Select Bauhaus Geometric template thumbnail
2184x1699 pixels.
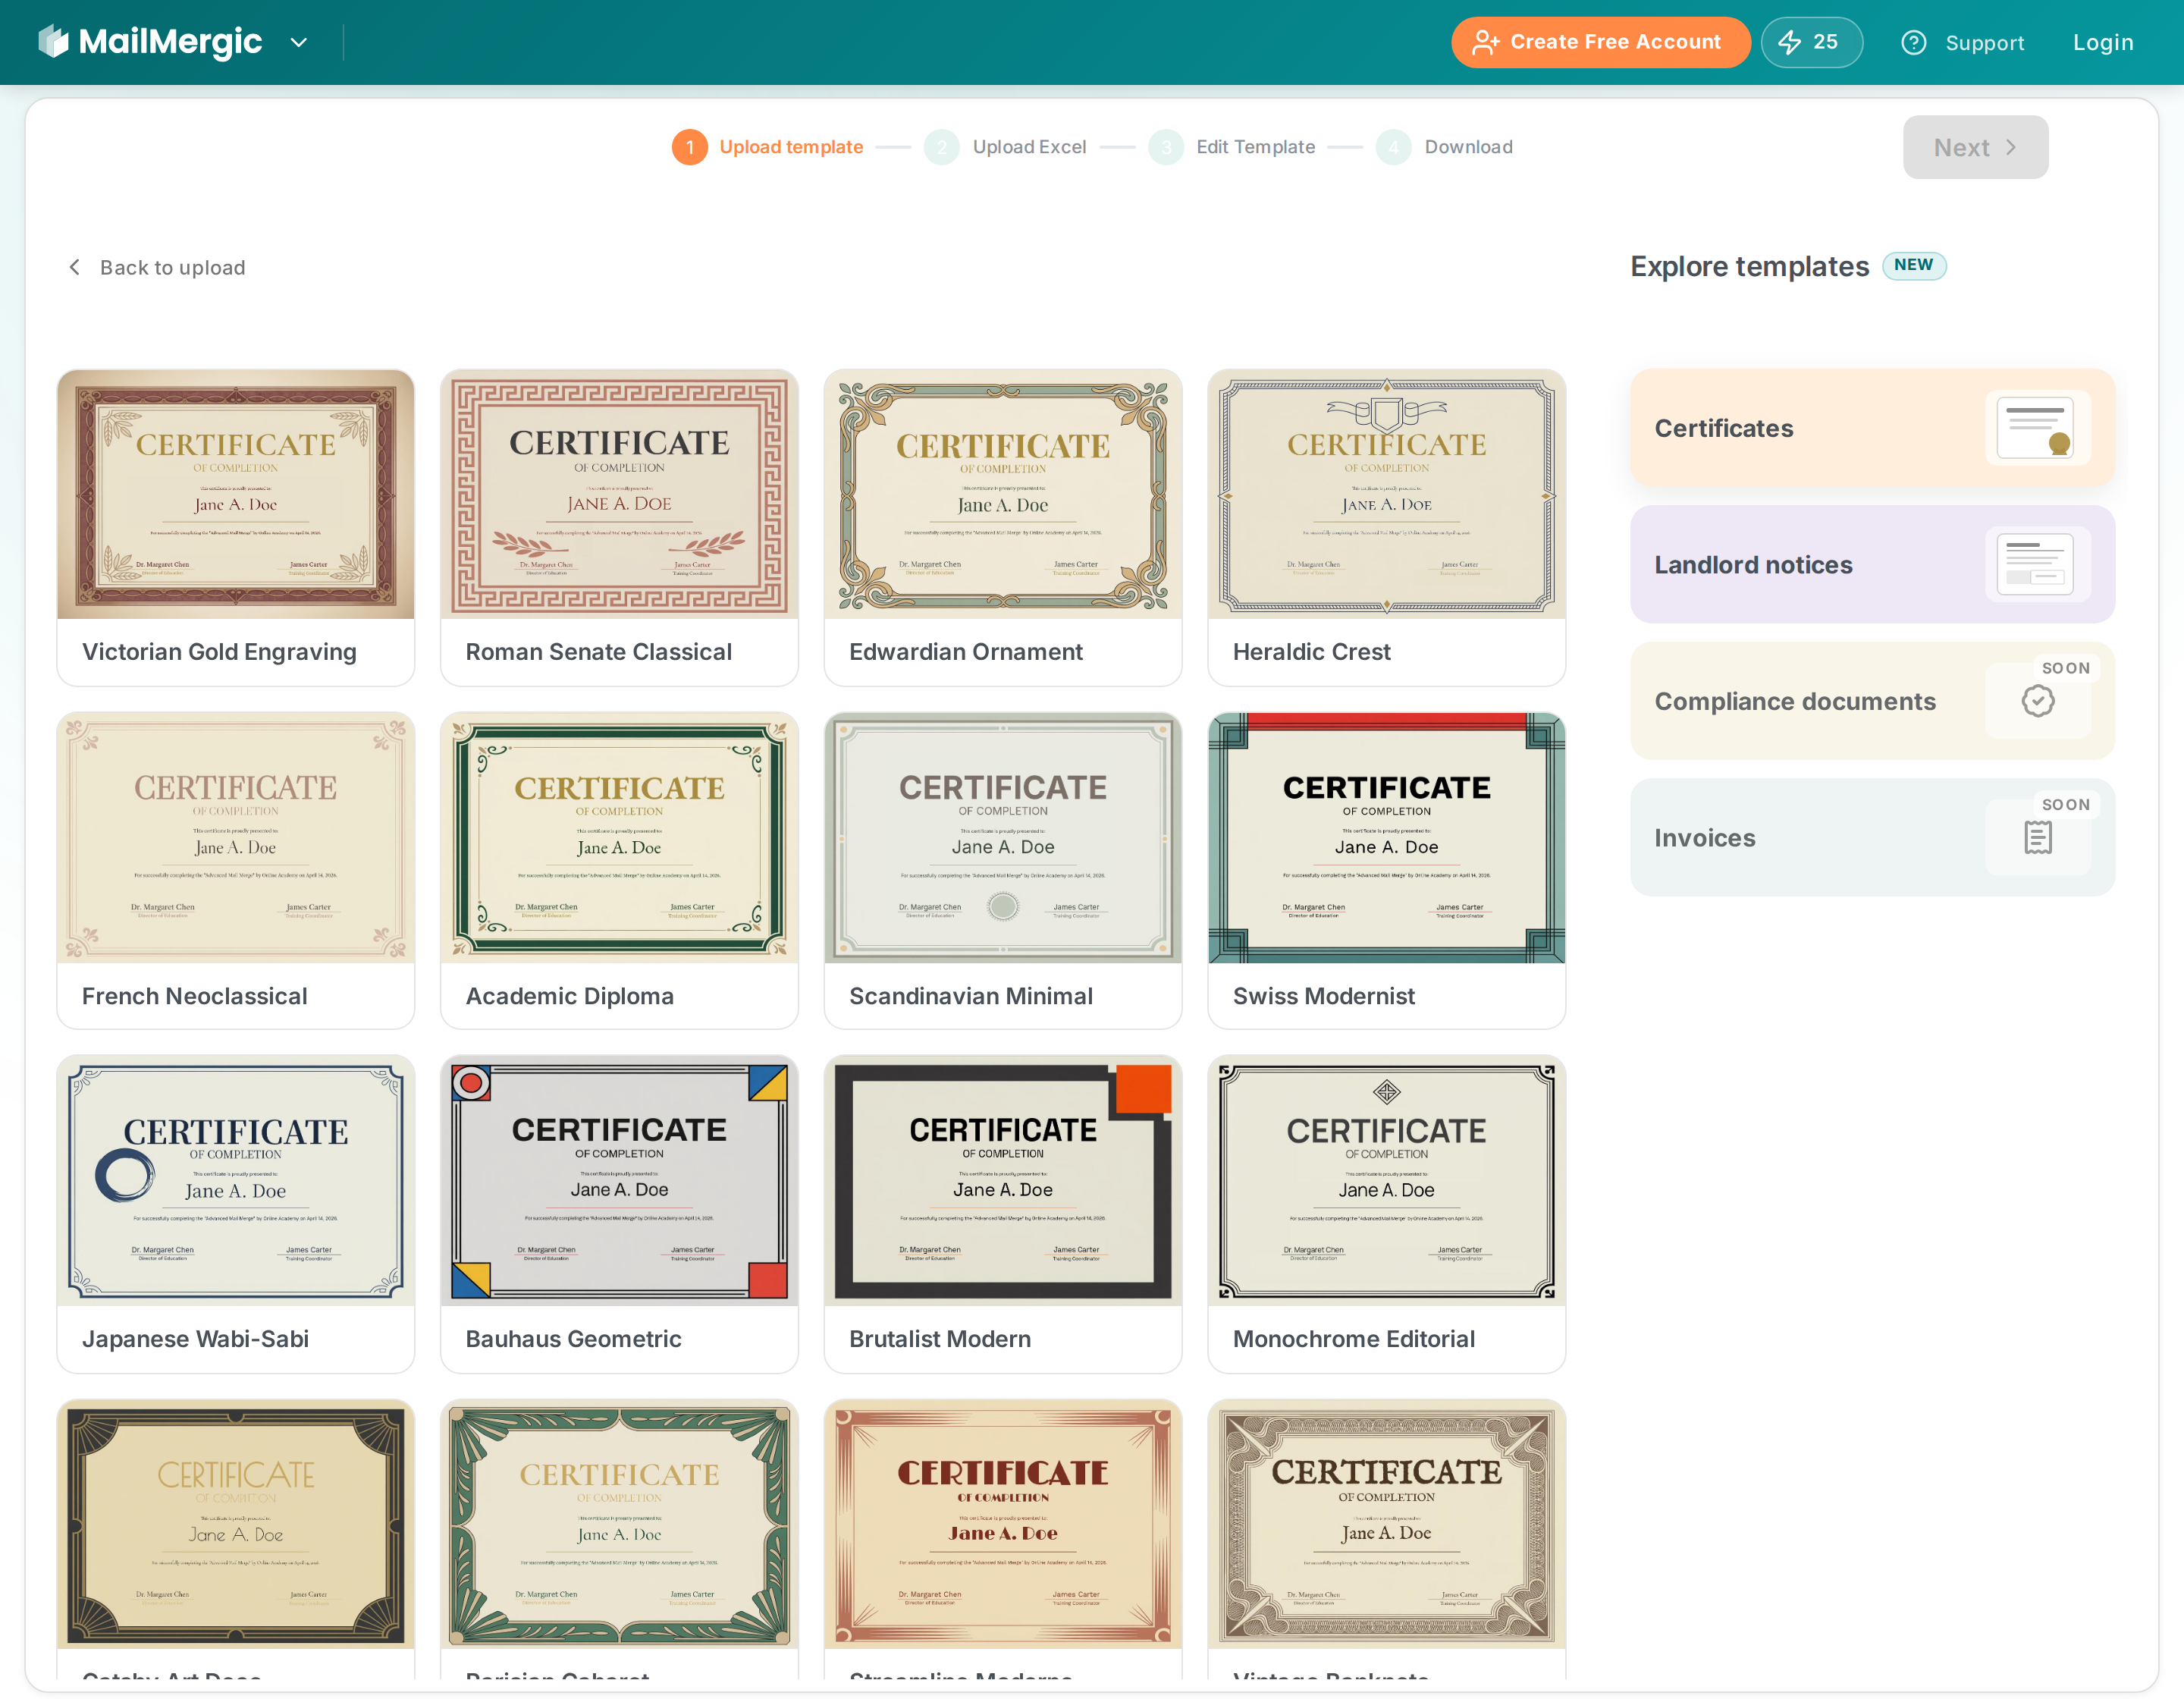(x=619, y=1181)
